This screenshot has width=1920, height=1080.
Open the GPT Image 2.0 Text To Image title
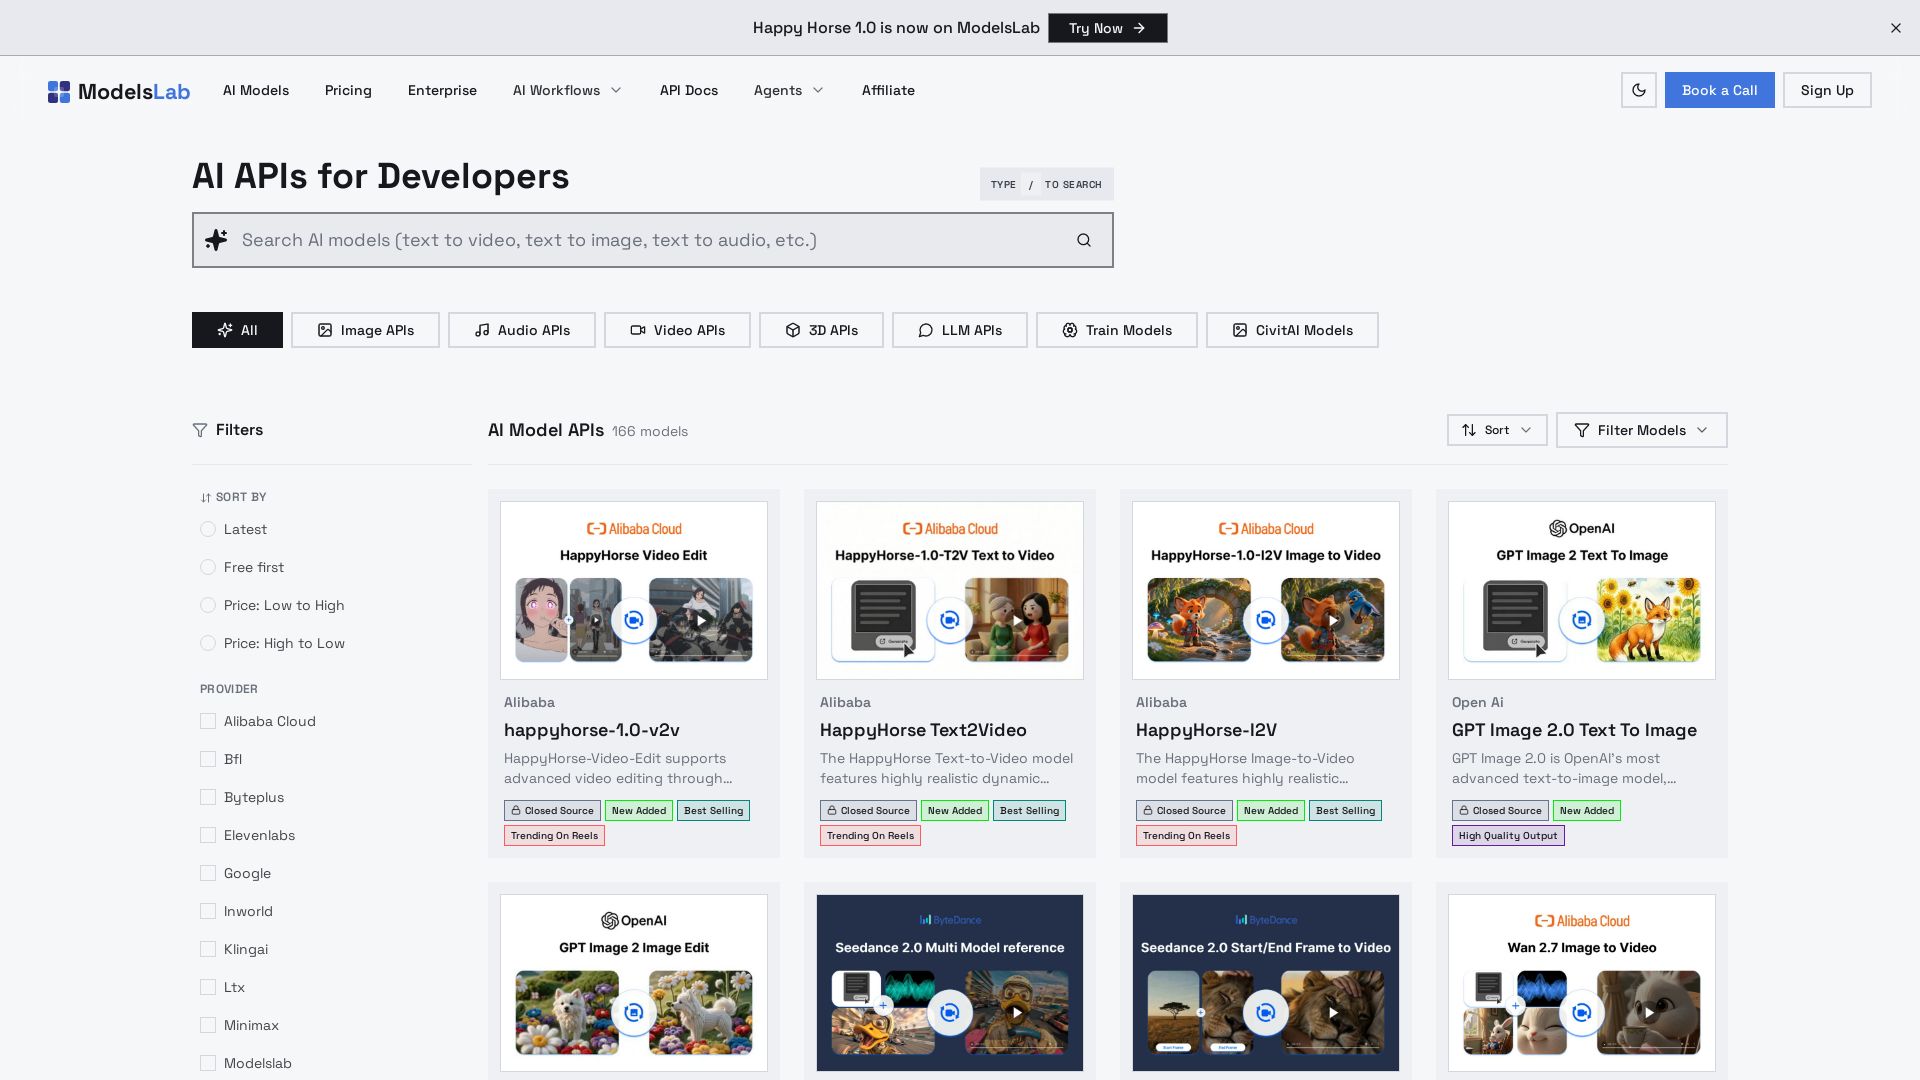(x=1574, y=730)
